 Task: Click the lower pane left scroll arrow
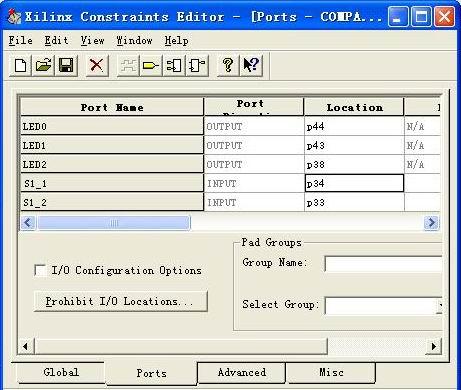coord(26,346)
